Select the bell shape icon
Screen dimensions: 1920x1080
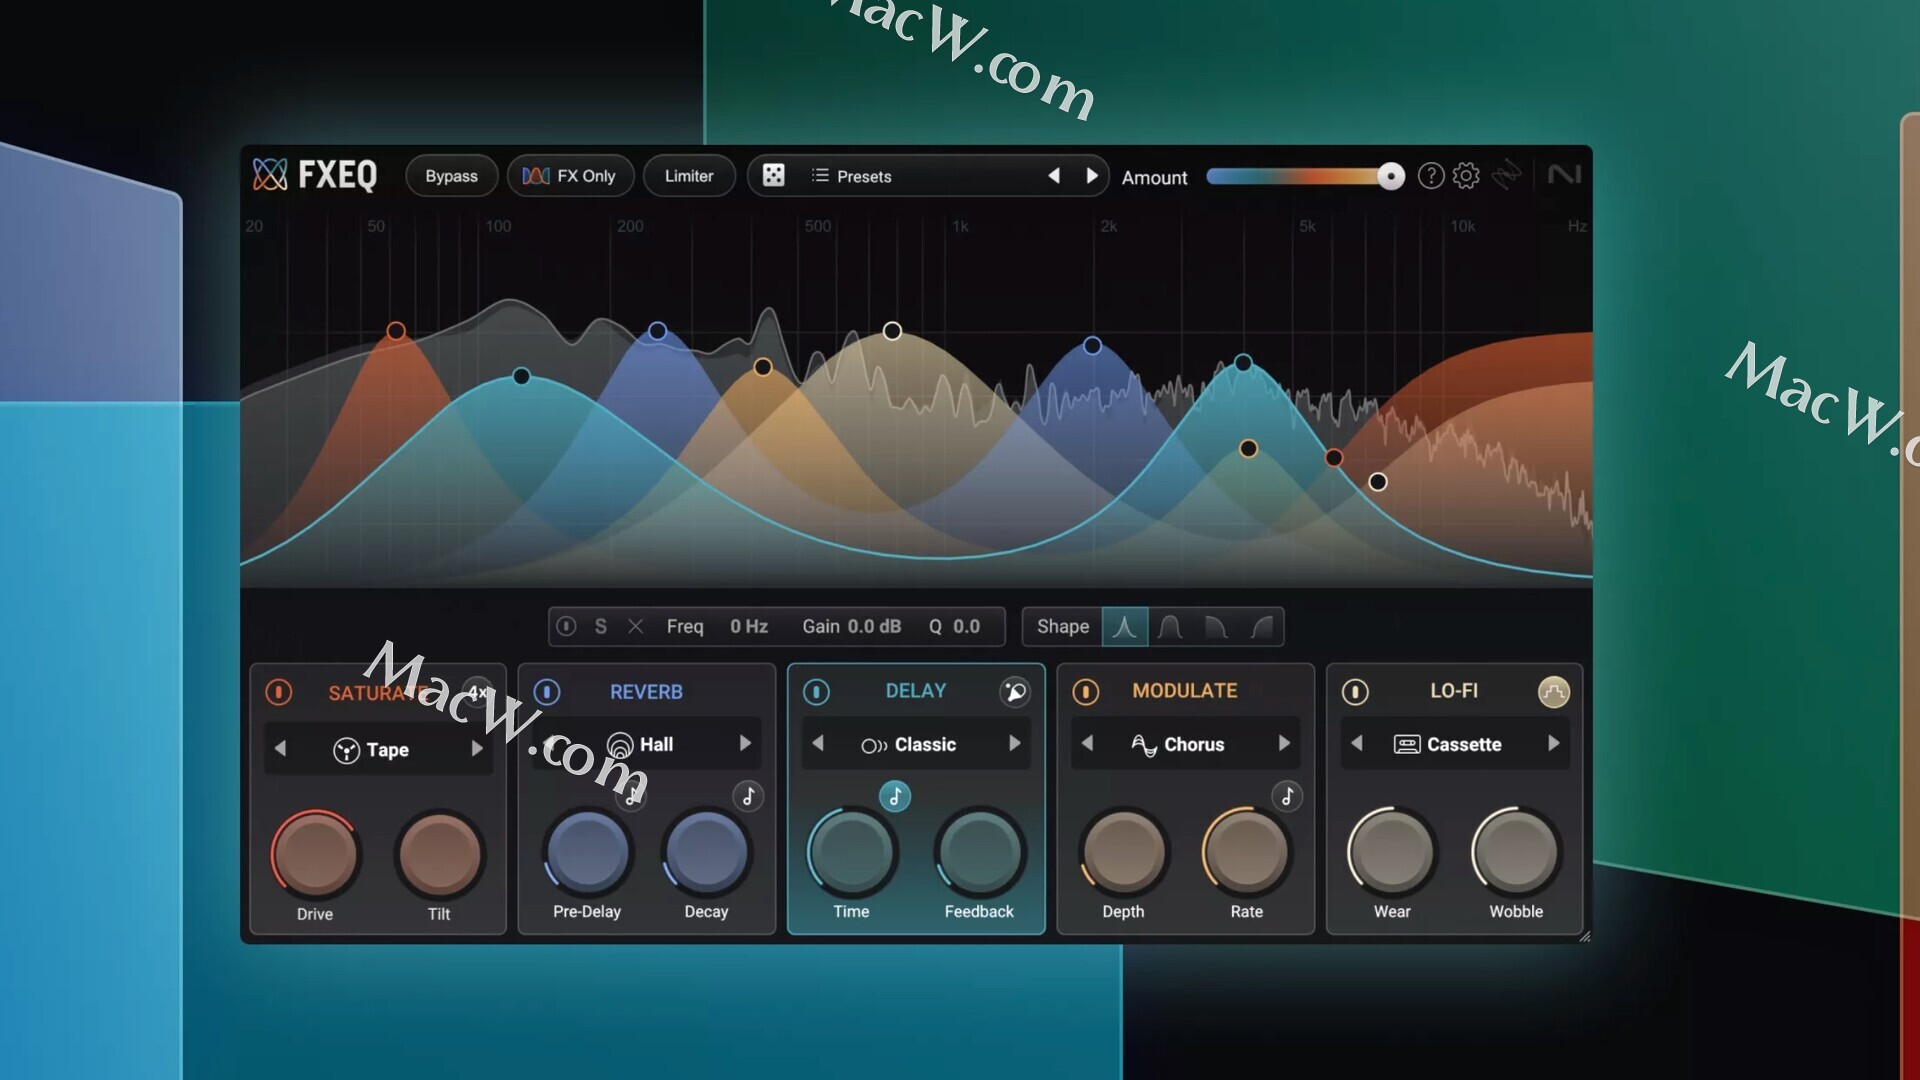tap(1124, 627)
